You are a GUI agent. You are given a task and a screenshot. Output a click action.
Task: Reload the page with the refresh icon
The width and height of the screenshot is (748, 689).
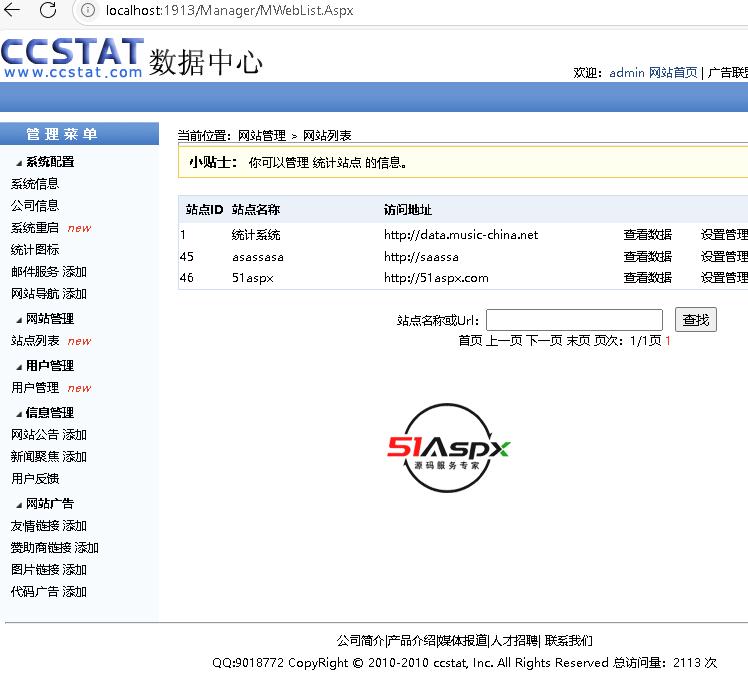pos(47,11)
